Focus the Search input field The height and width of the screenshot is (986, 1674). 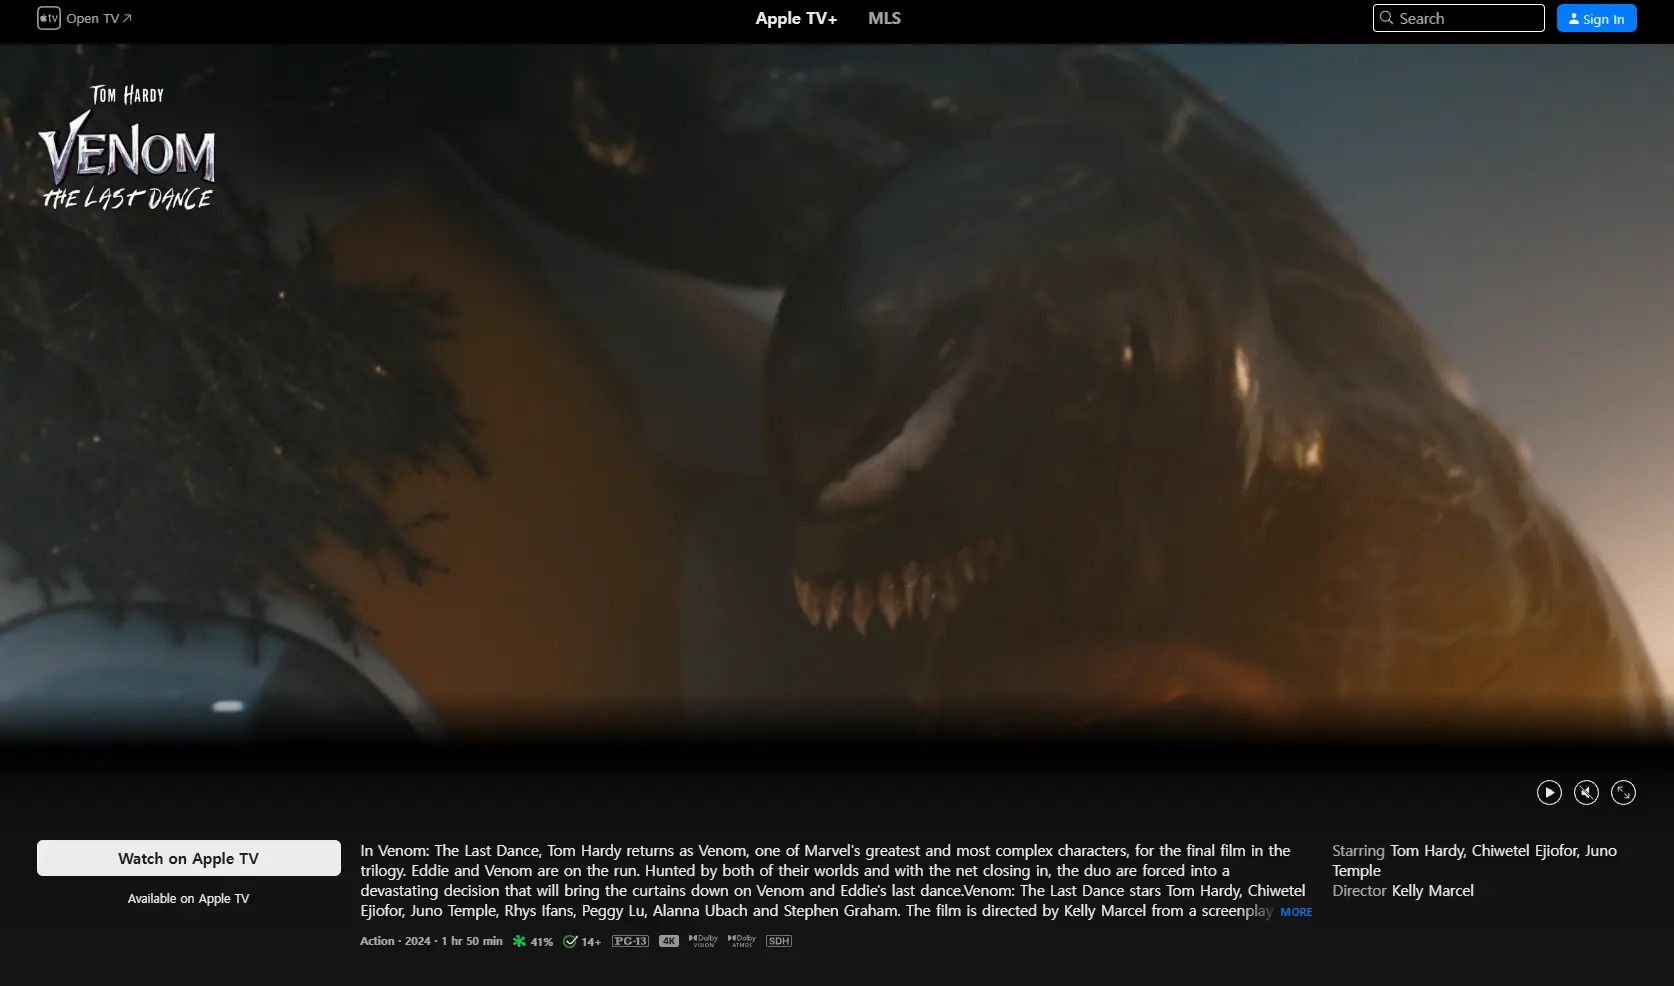[x=1458, y=18]
